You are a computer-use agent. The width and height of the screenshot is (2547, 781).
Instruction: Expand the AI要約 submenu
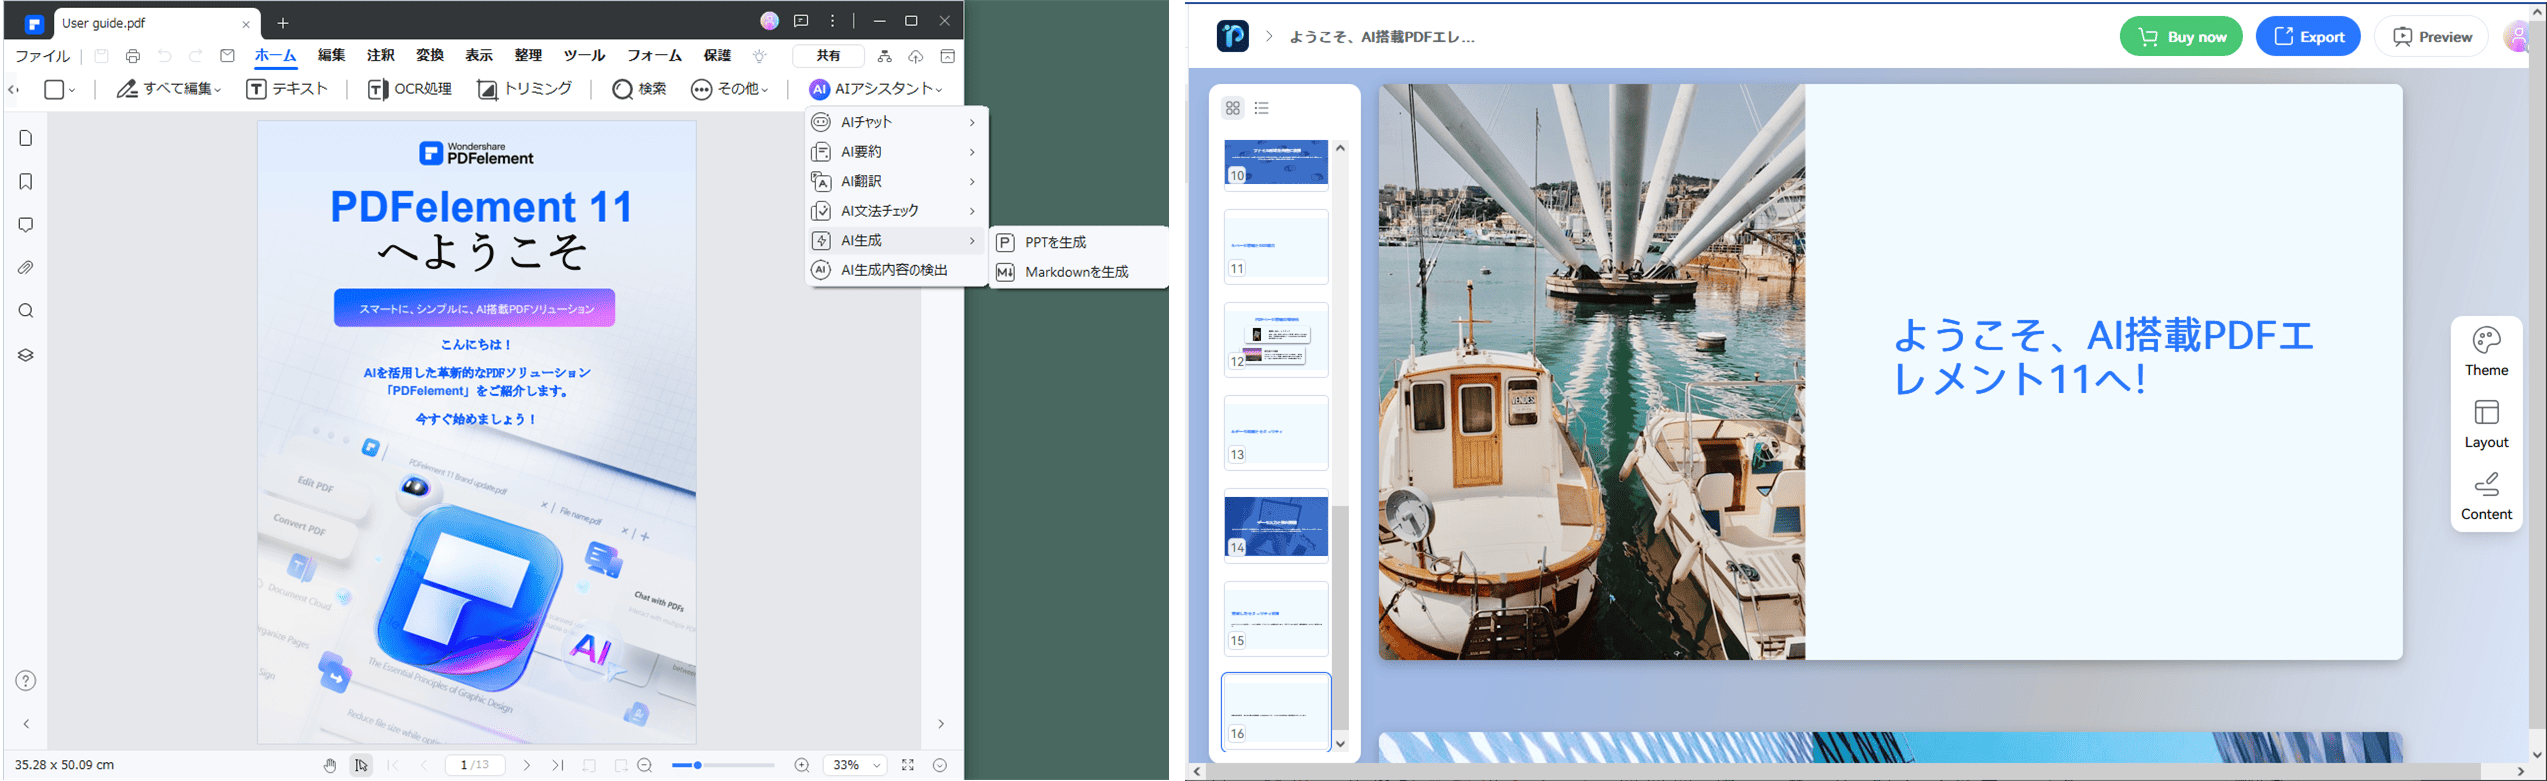pyautogui.click(x=896, y=152)
